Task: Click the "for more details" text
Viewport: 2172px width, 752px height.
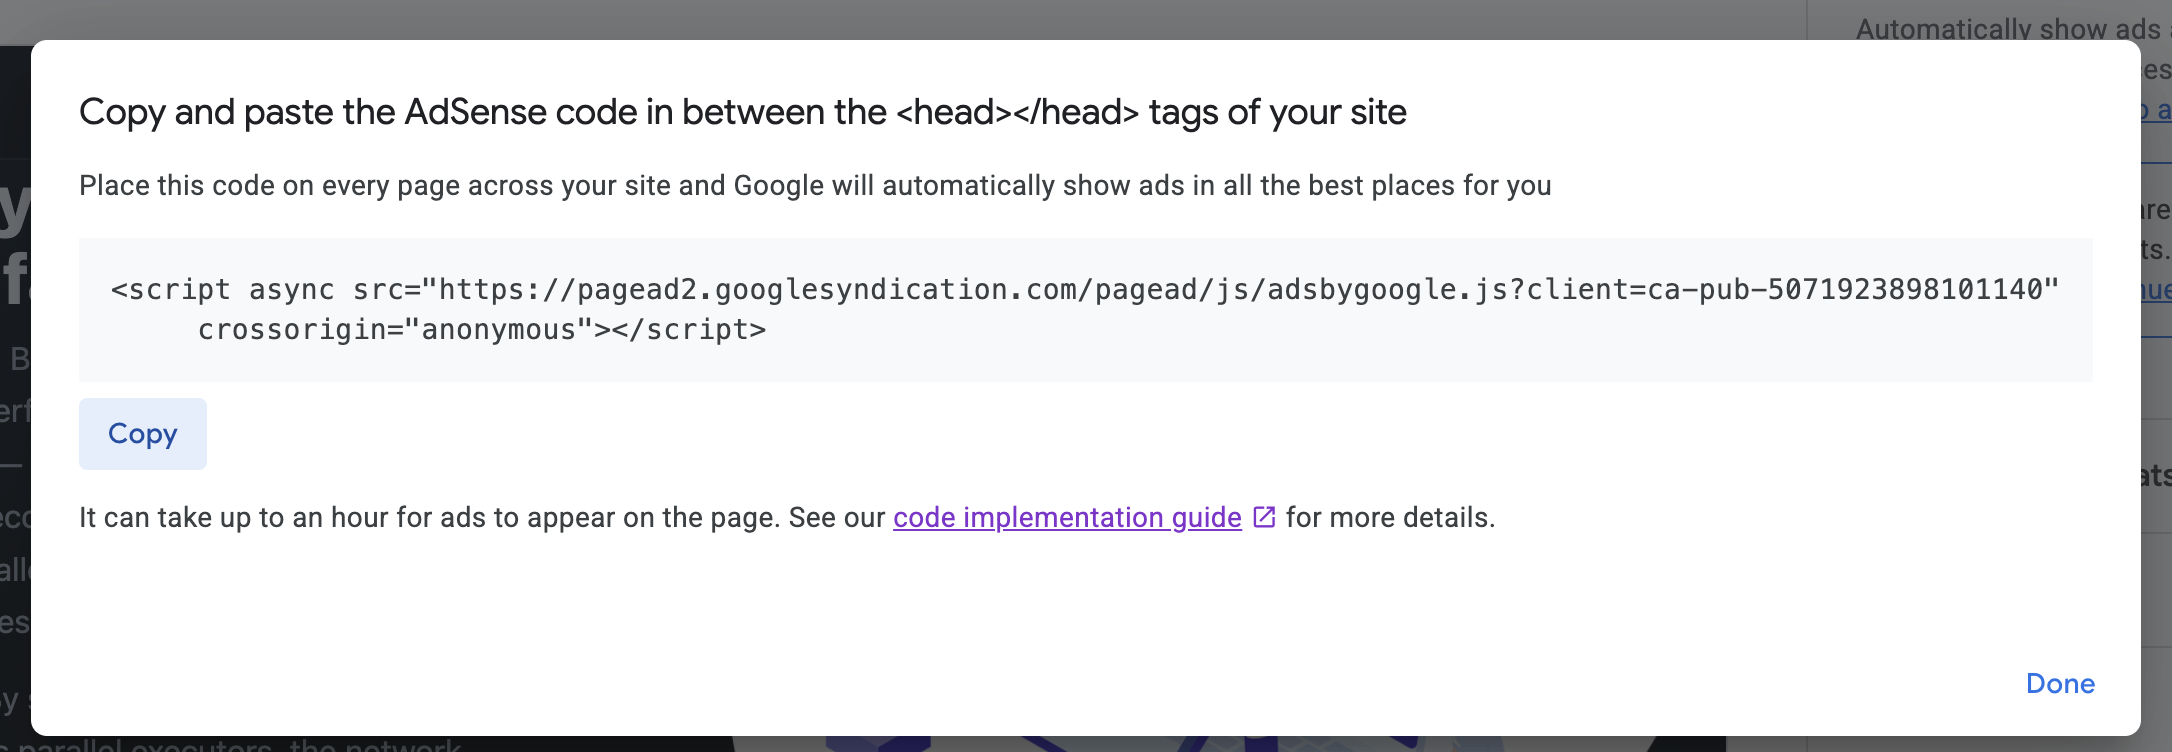Action: 1390,518
